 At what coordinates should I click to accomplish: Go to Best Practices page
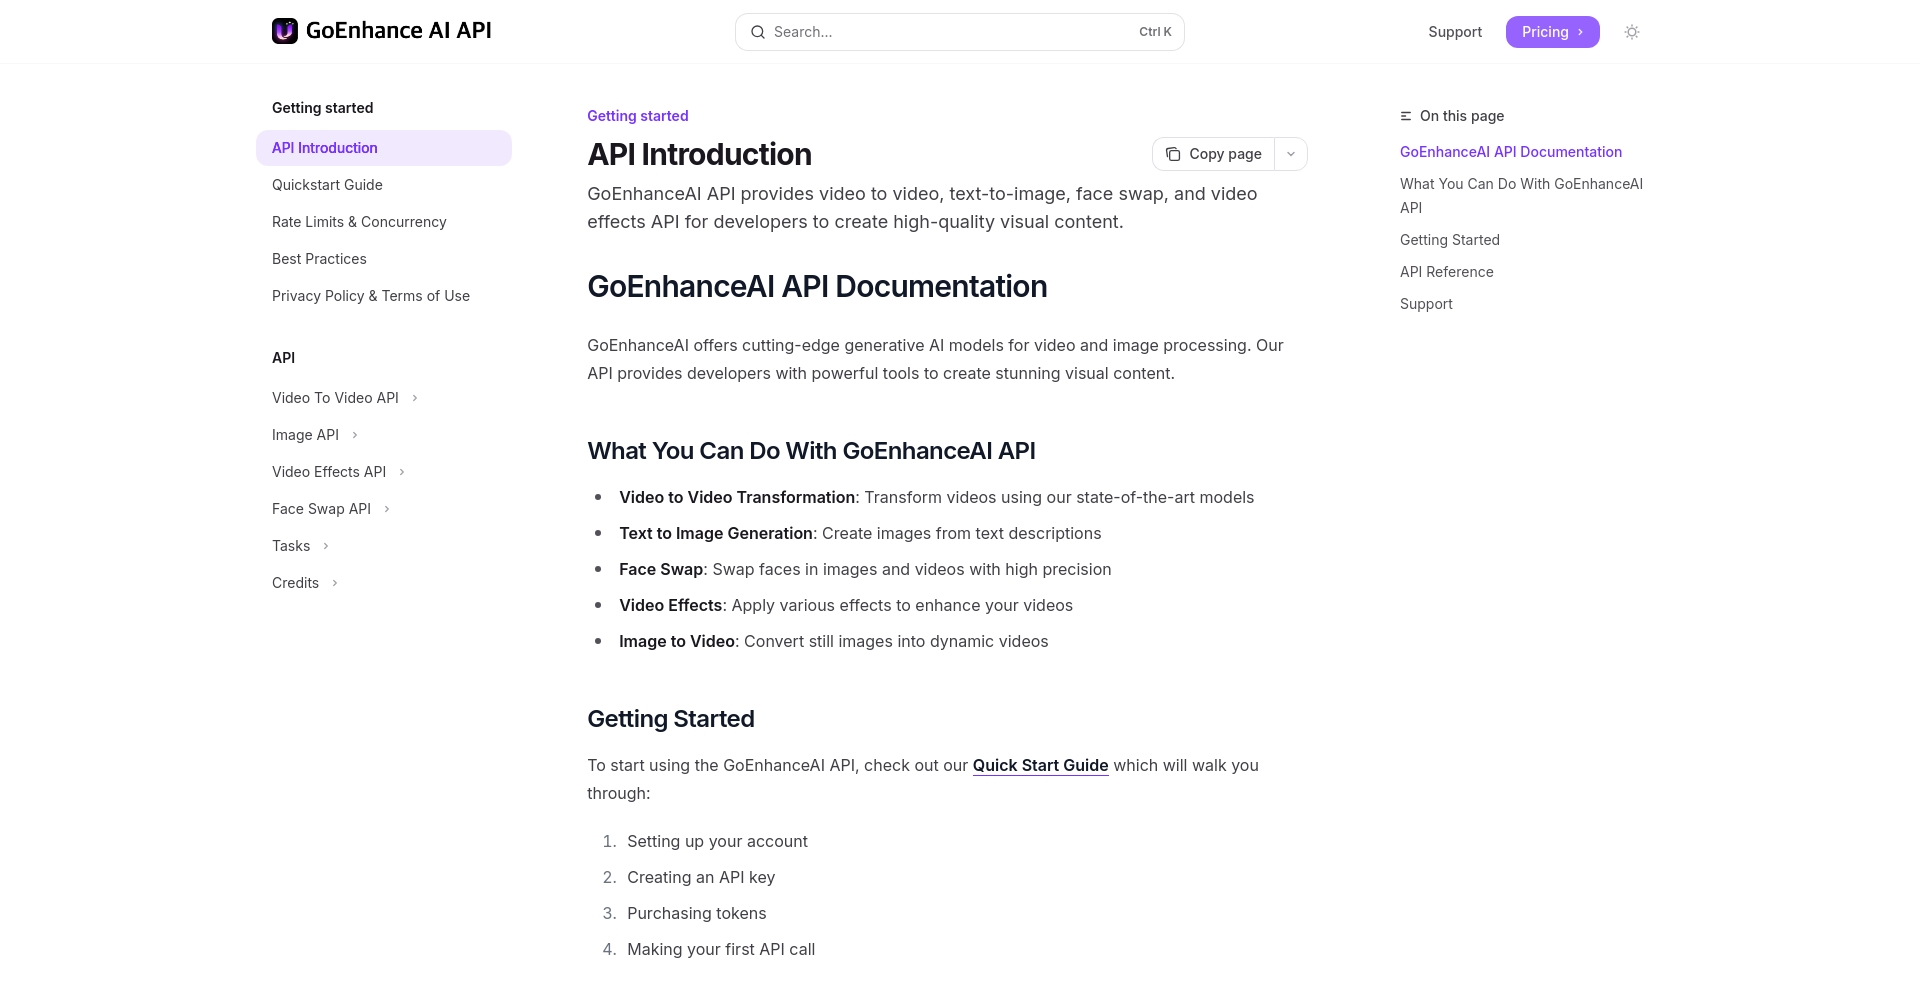point(319,259)
